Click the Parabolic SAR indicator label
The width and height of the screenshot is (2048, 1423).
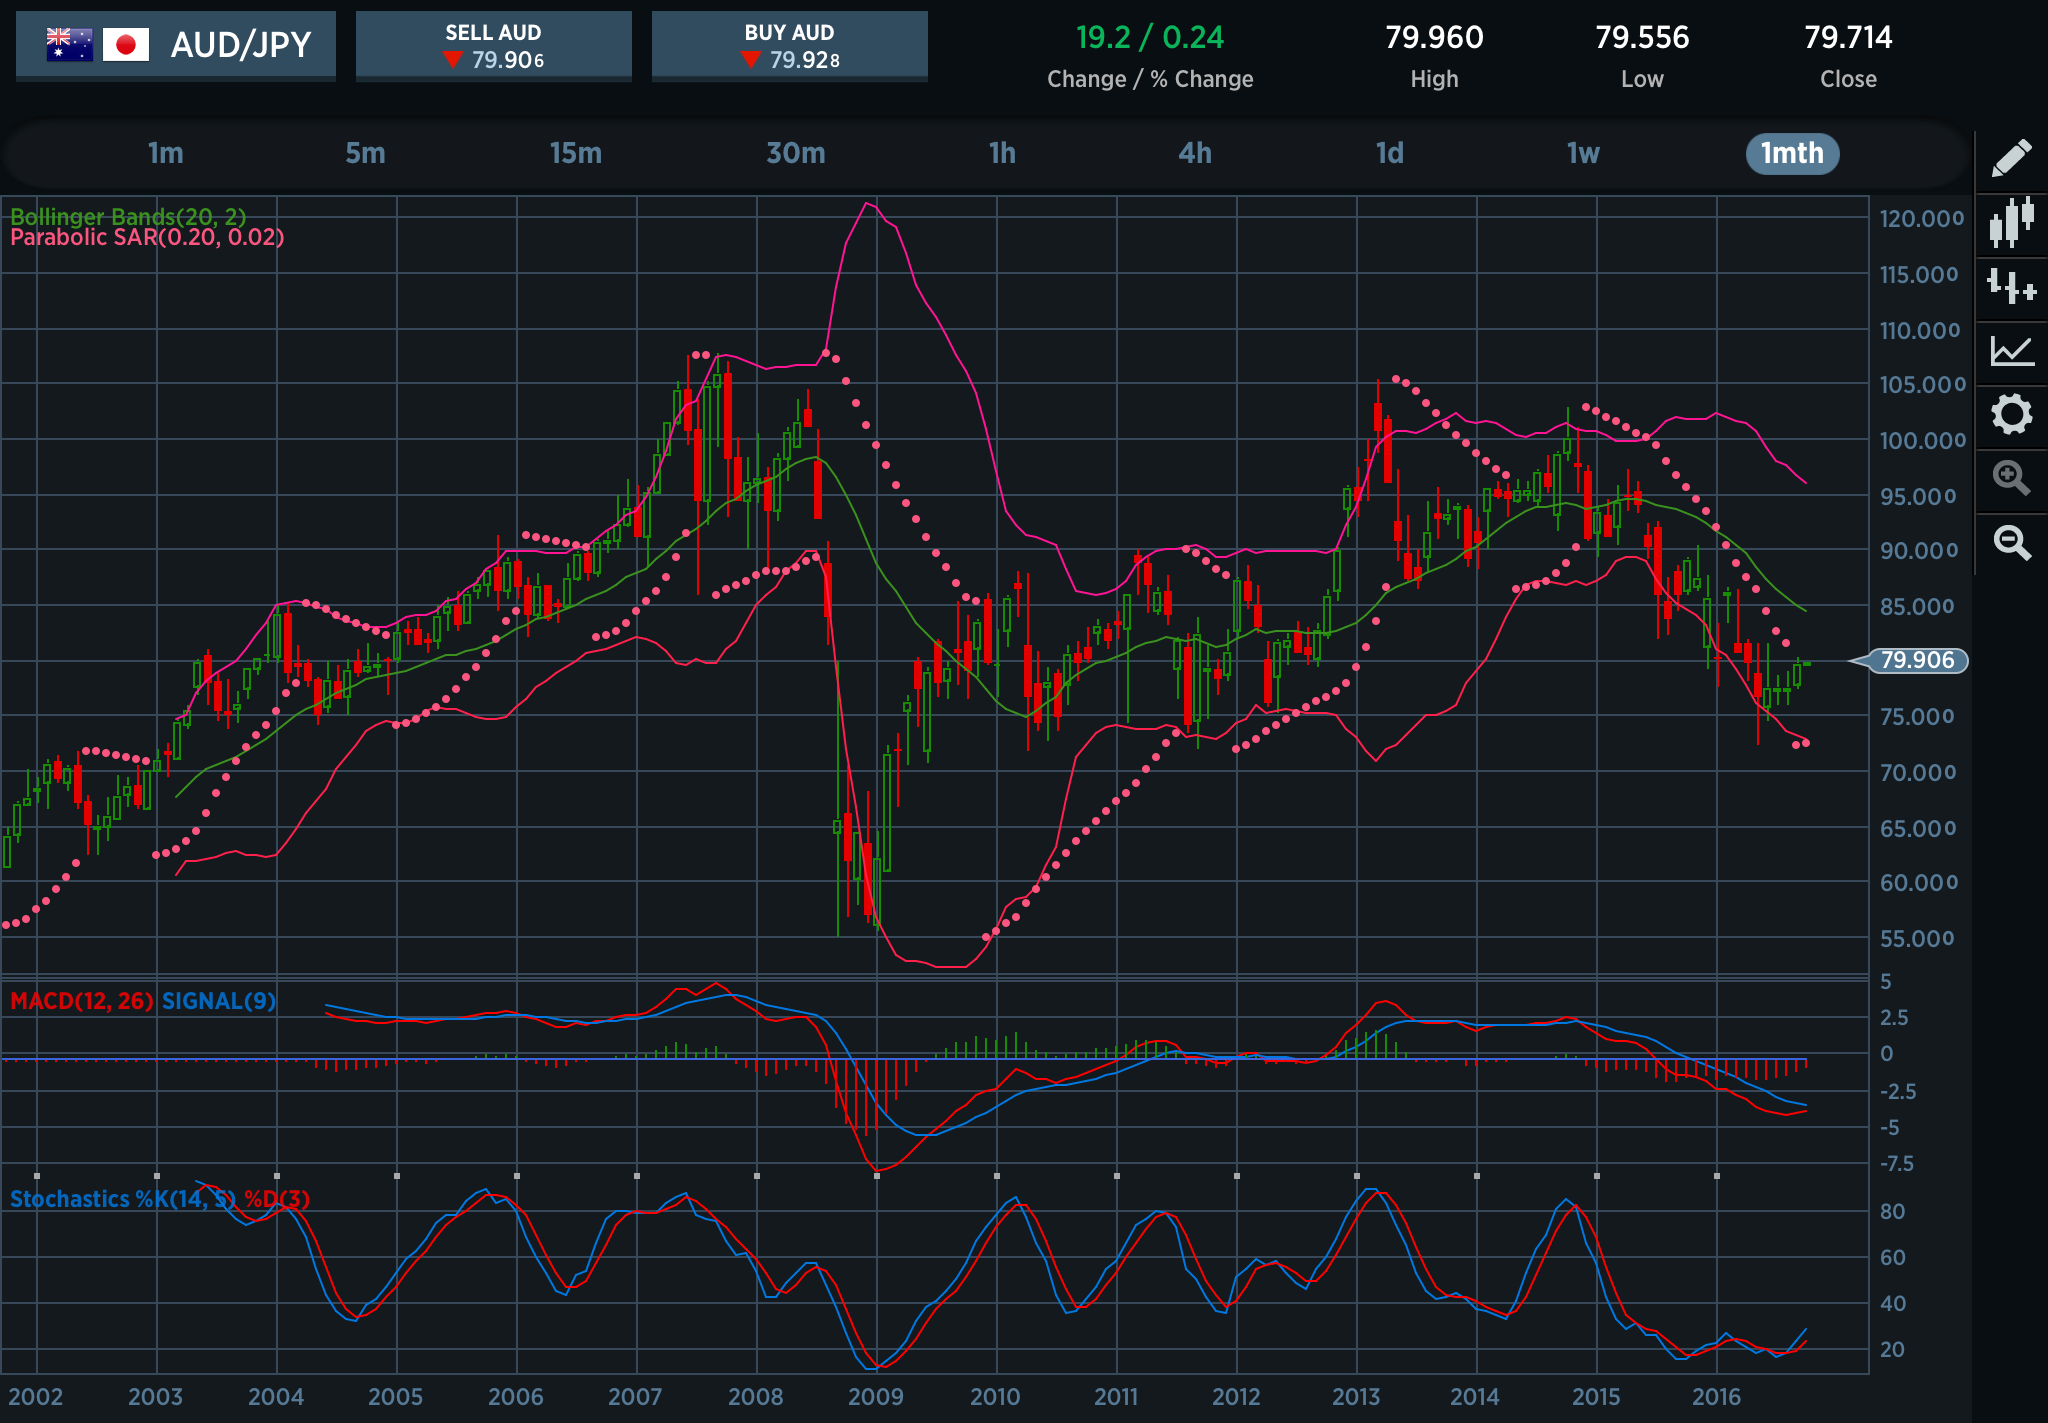[147, 238]
